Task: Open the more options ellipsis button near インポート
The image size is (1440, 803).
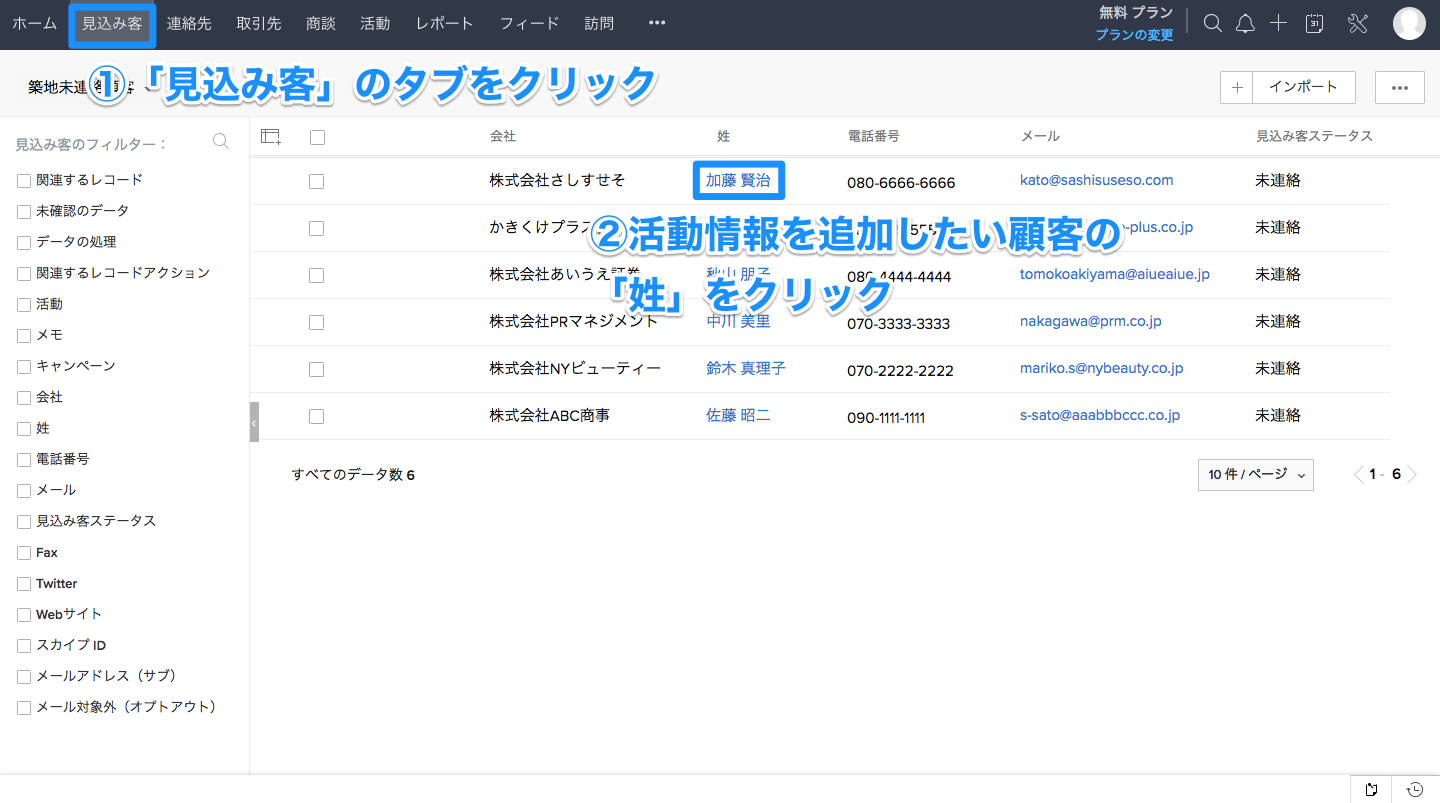Action: (x=1400, y=87)
